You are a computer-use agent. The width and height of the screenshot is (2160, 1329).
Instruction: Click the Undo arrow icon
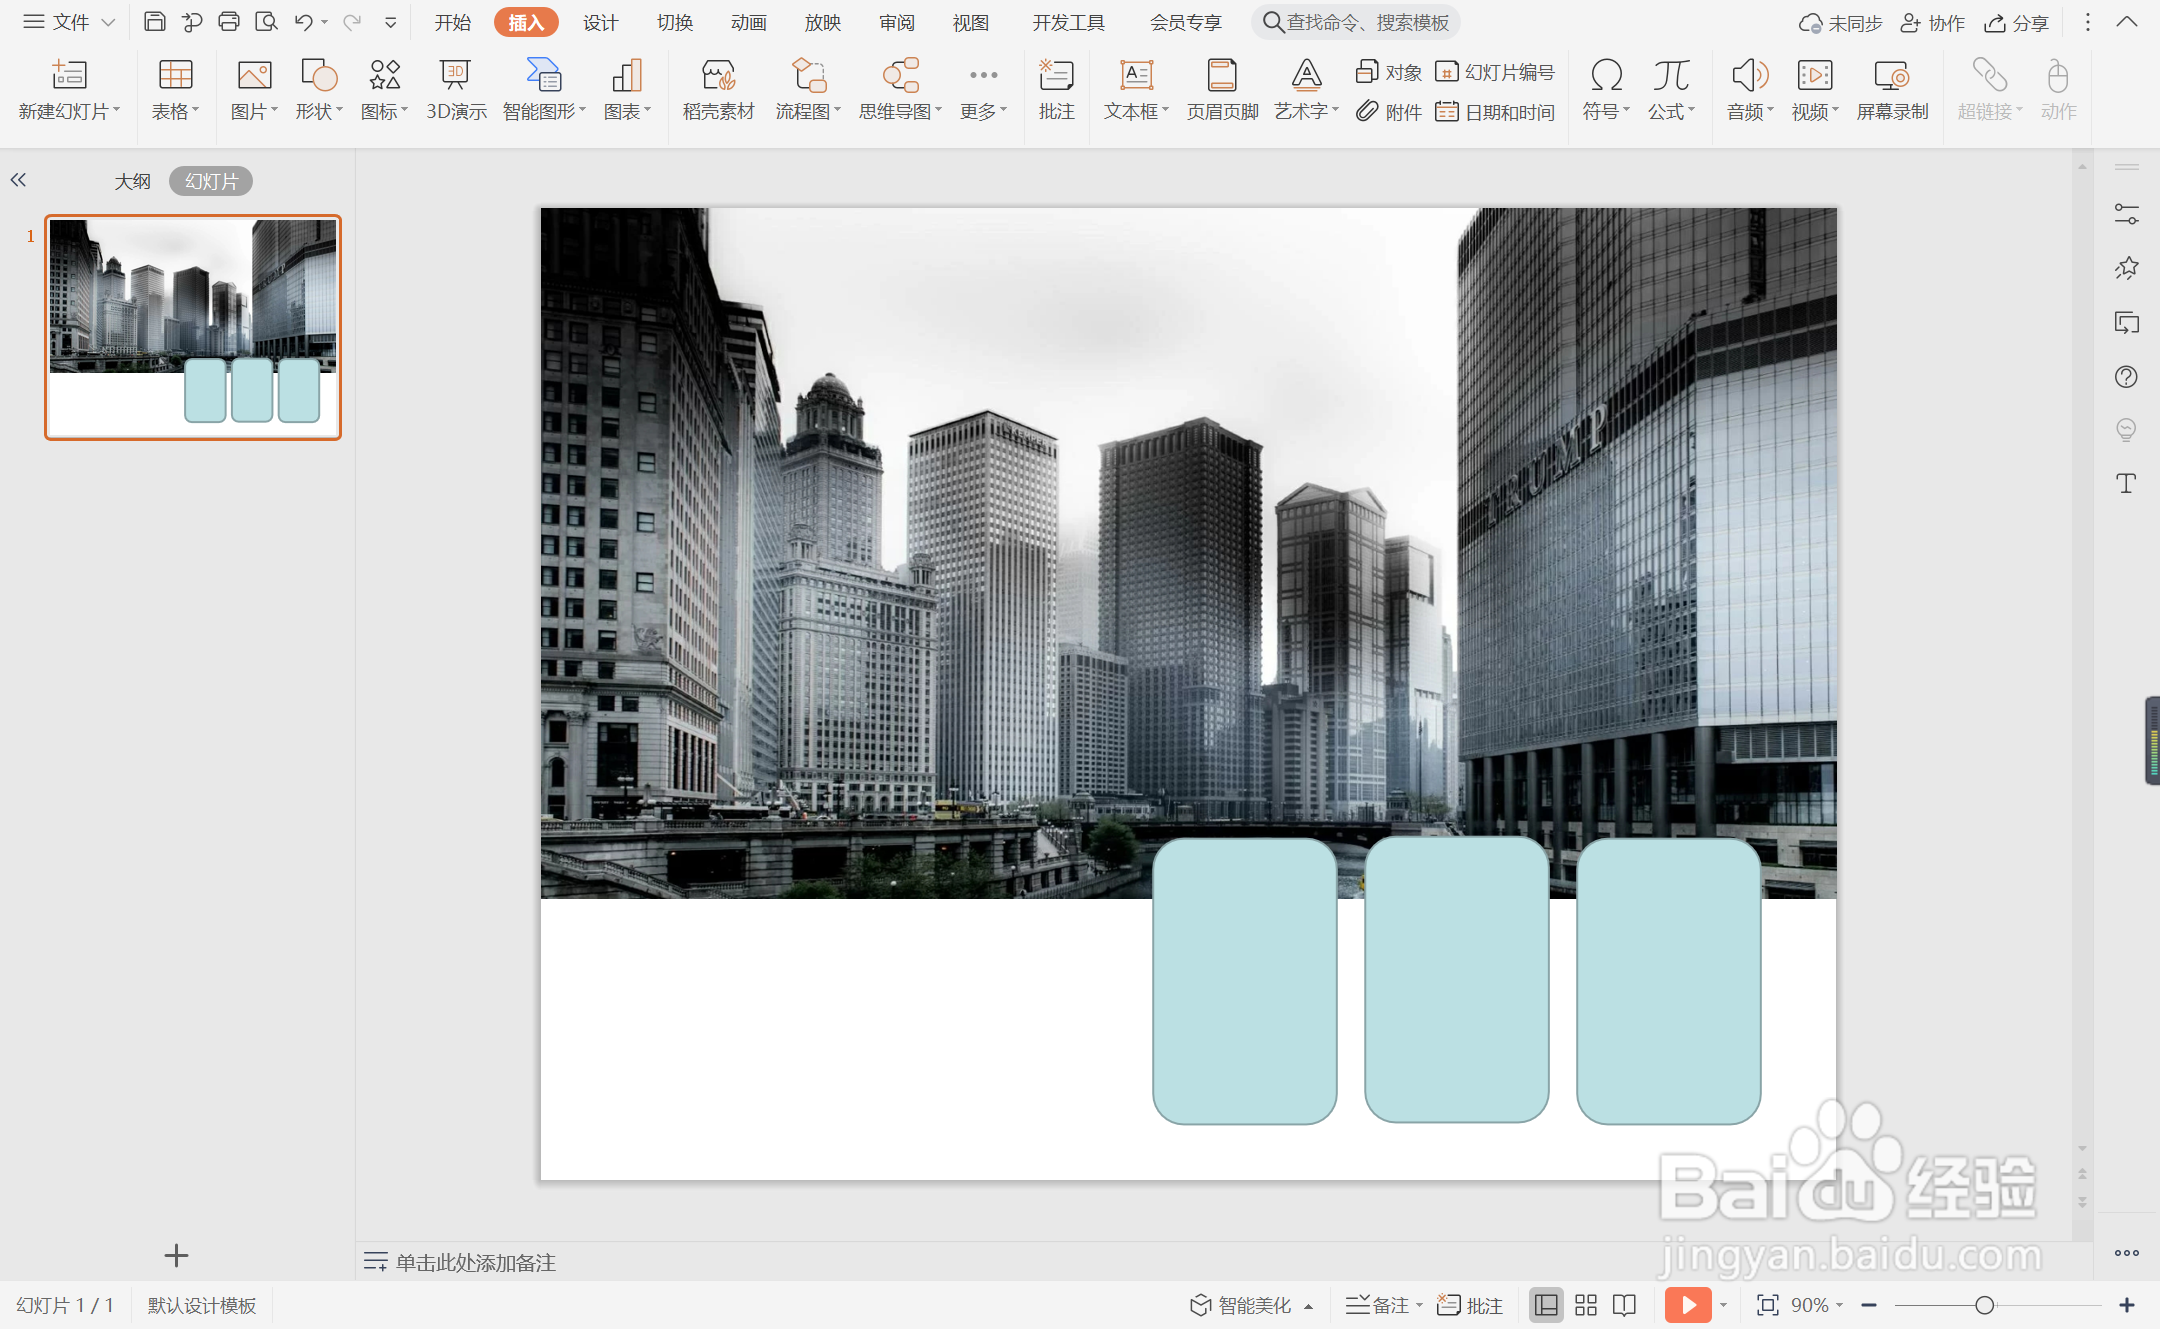point(304,22)
